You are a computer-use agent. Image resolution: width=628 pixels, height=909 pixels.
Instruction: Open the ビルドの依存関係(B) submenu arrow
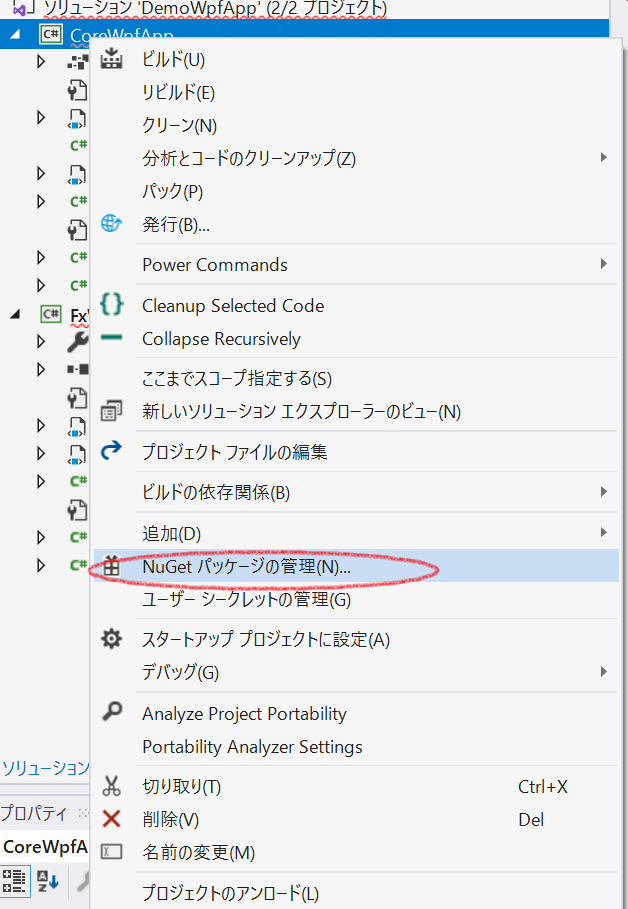pos(604,492)
